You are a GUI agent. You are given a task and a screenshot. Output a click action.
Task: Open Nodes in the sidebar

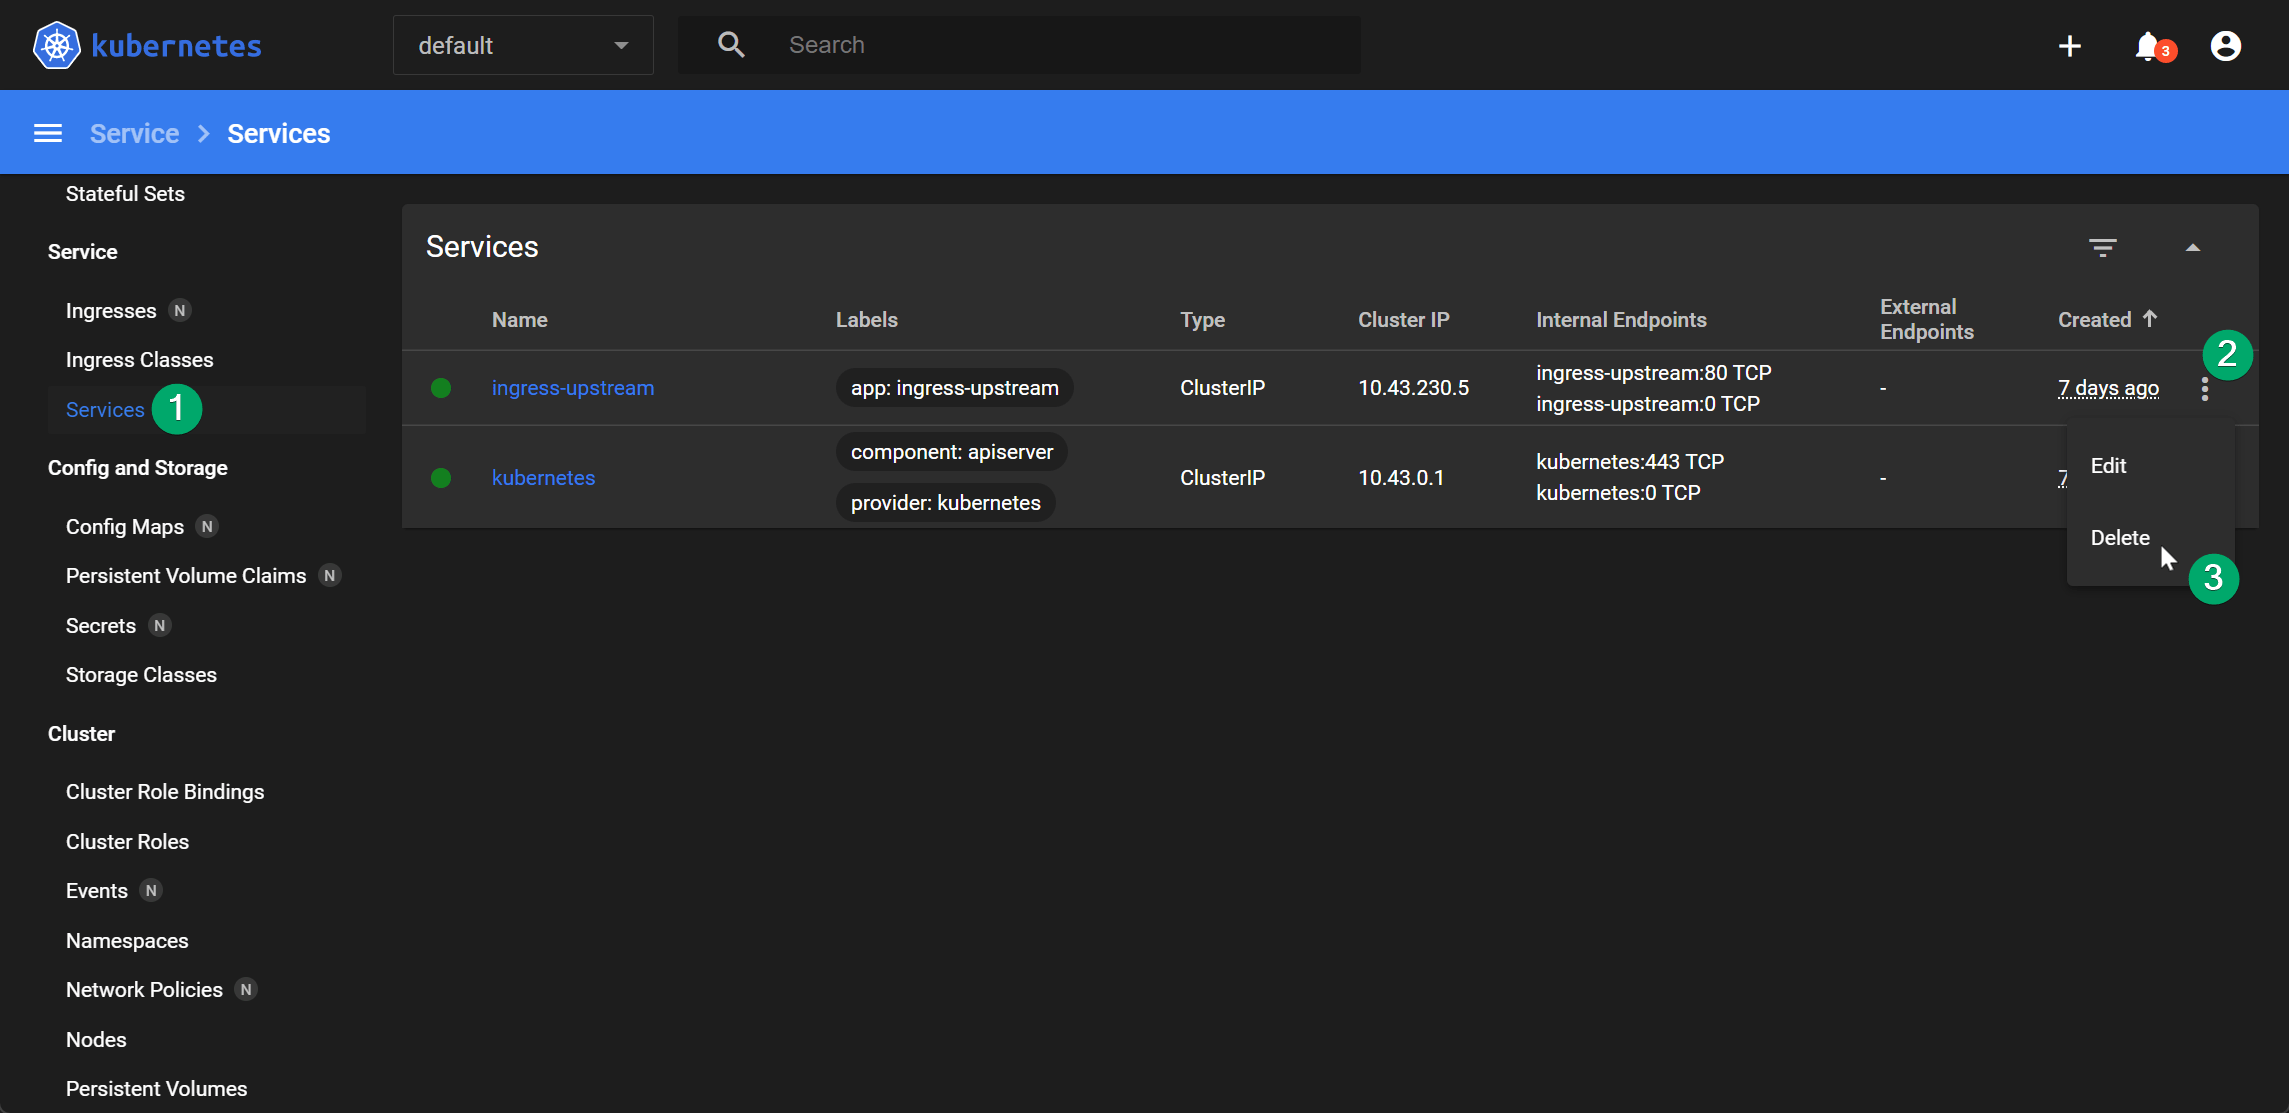[96, 1040]
